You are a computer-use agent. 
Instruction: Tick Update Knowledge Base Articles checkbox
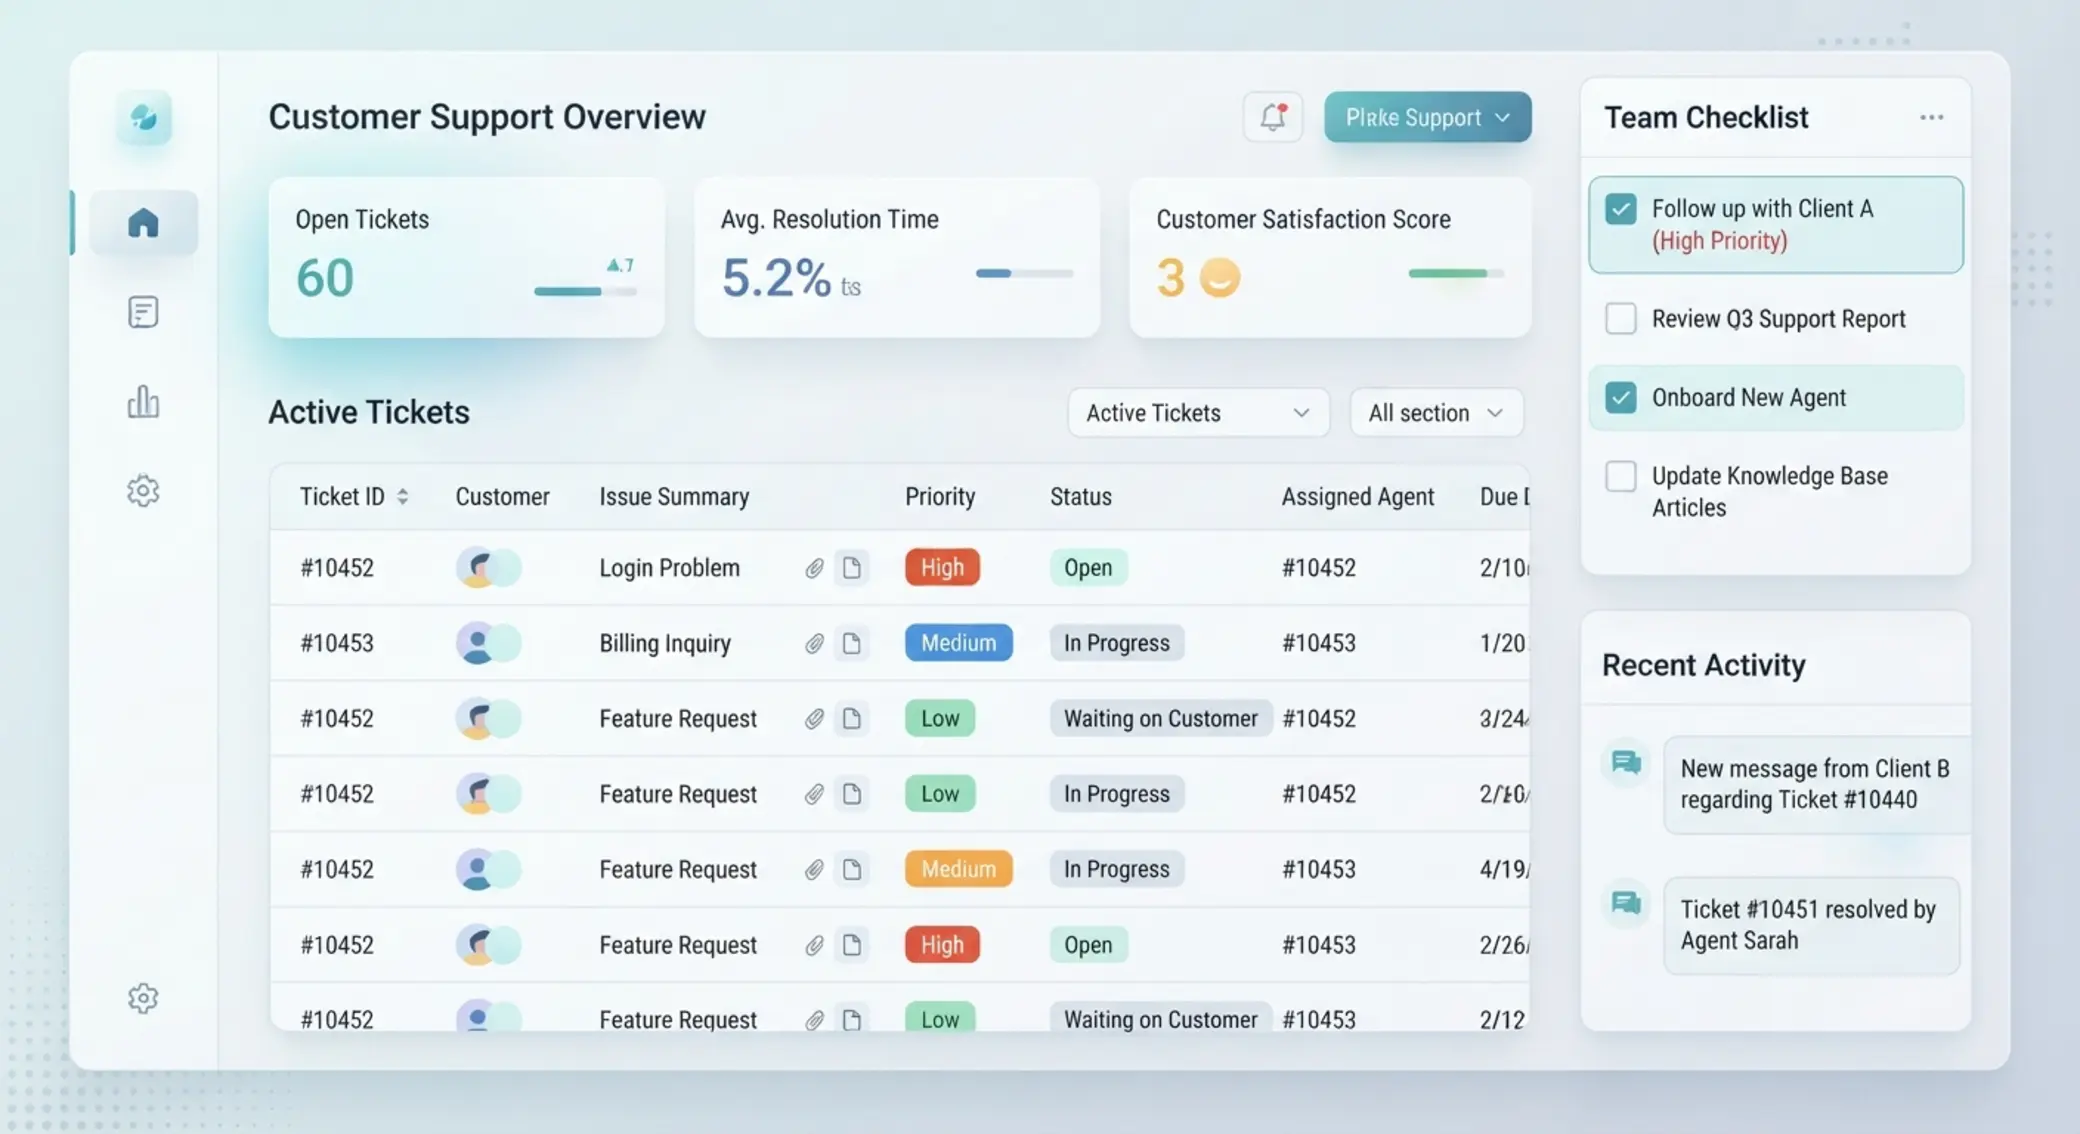pyautogui.click(x=1620, y=476)
